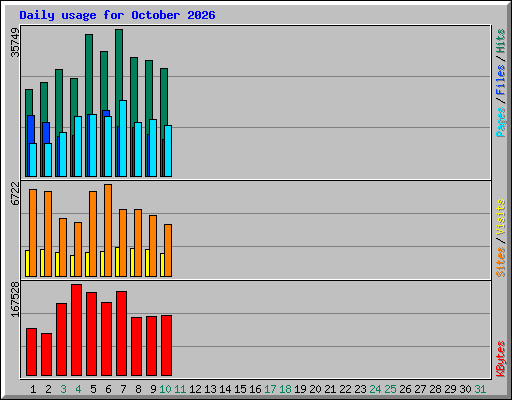Screen dimensions: 512x400
Task: Click green day 24 on the x-axis
Action: [x=375, y=389]
